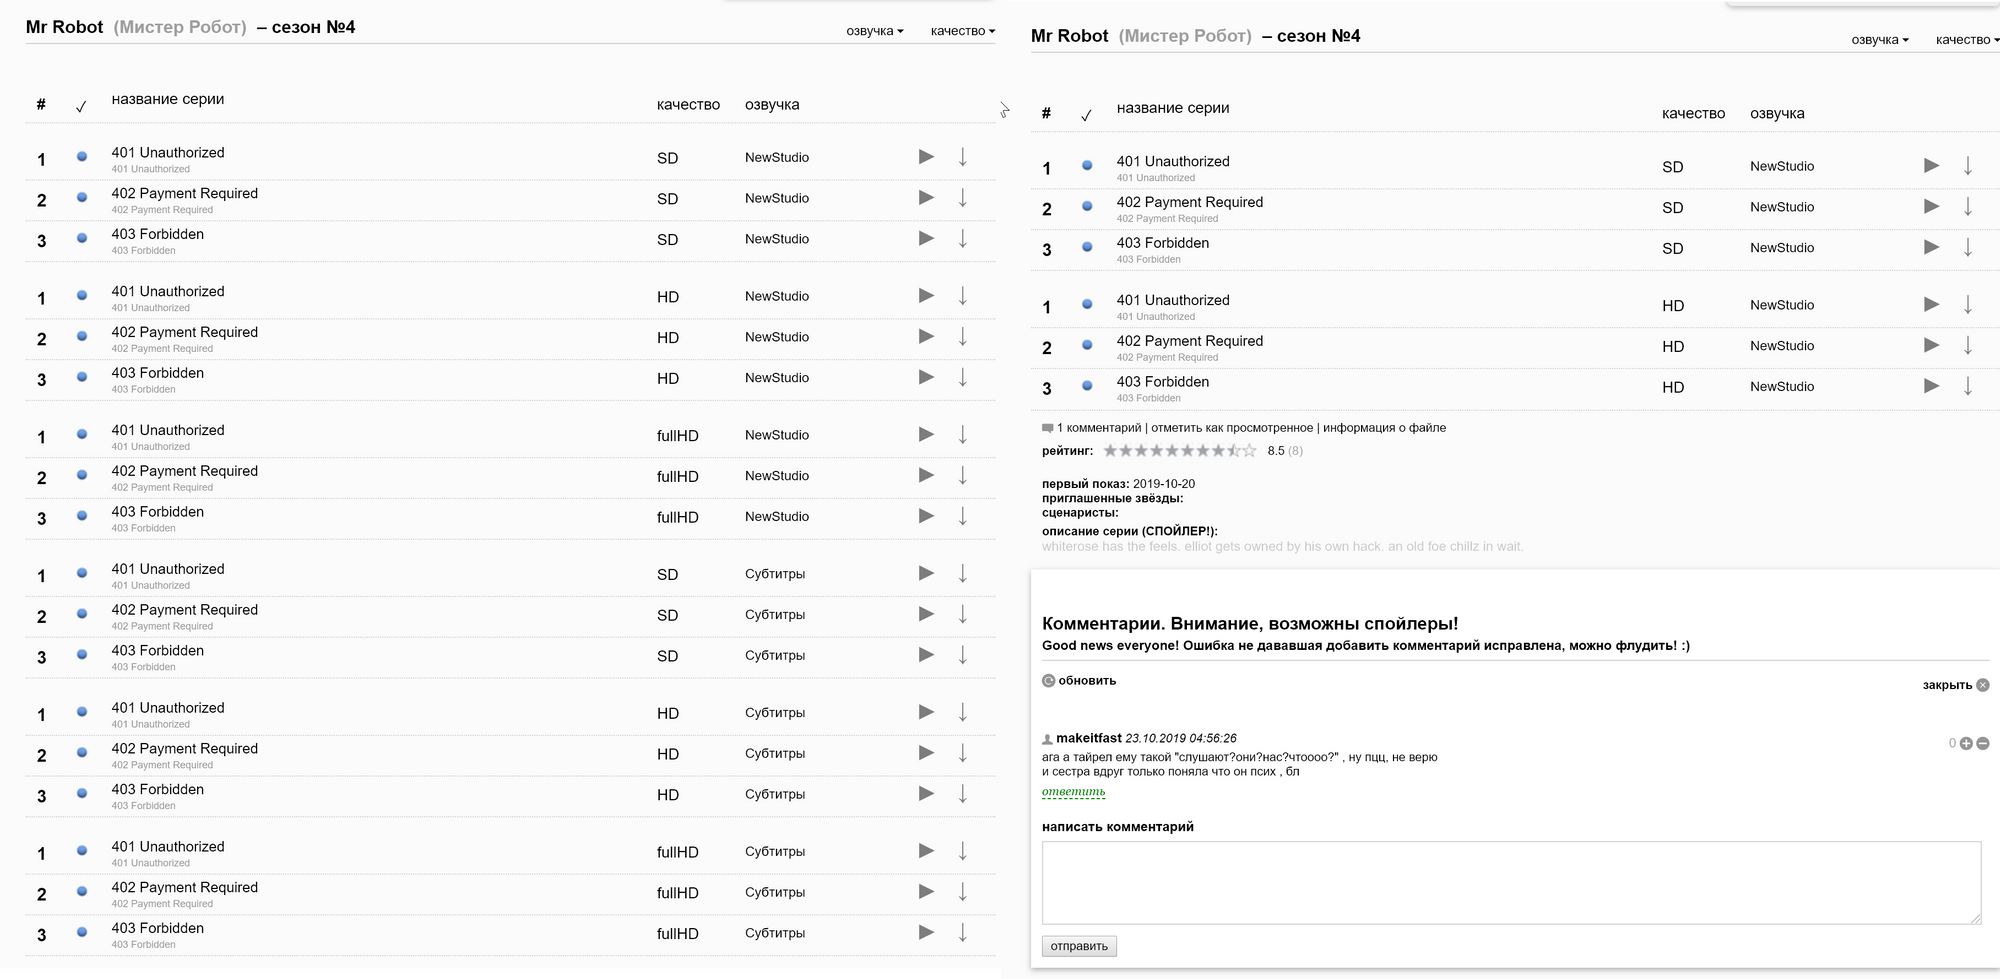Play 402 Payment Required HD NewStudio, right list
The height and width of the screenshot is (979, 2000).
[1931, 346]
